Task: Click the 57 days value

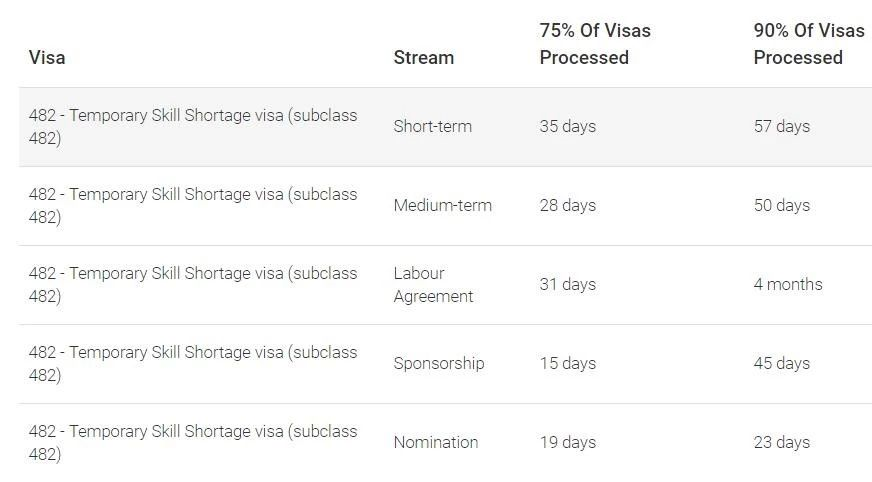Action: [x=781, y=127]
